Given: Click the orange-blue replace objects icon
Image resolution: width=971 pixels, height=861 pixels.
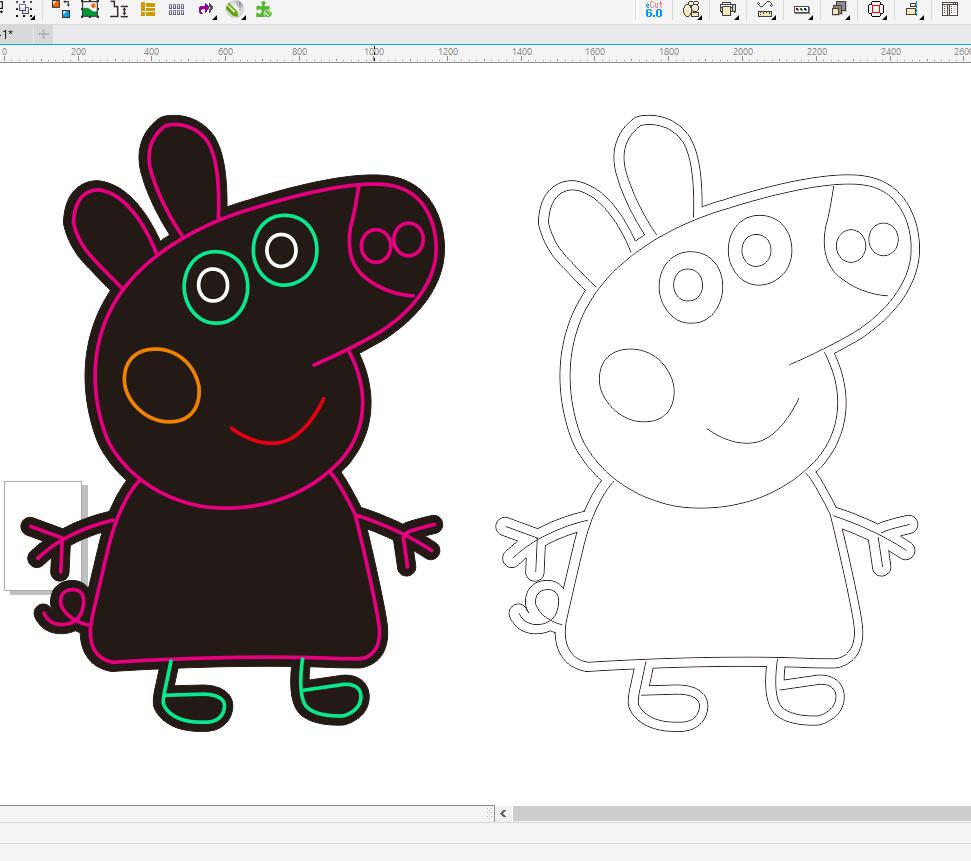Looking at the screenshot, I should click(x=61, y=9).
